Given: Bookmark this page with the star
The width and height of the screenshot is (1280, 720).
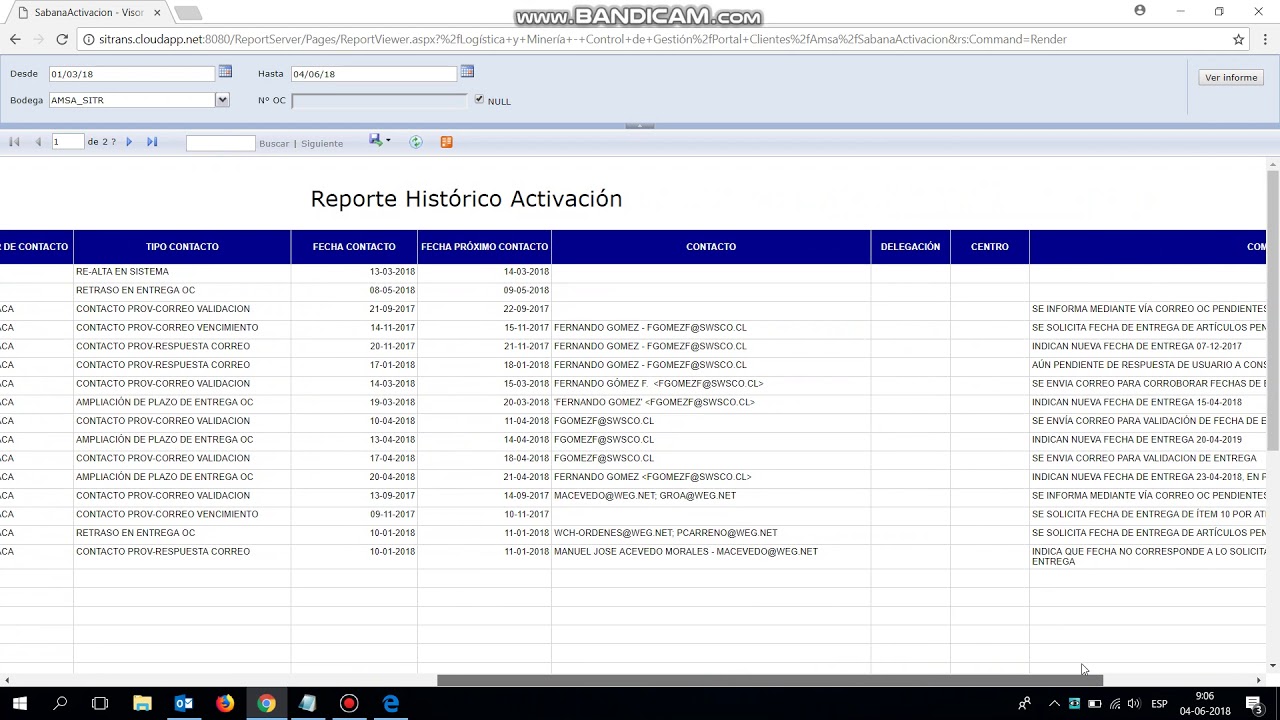Looking at the screenshot, I should 1238,39.
